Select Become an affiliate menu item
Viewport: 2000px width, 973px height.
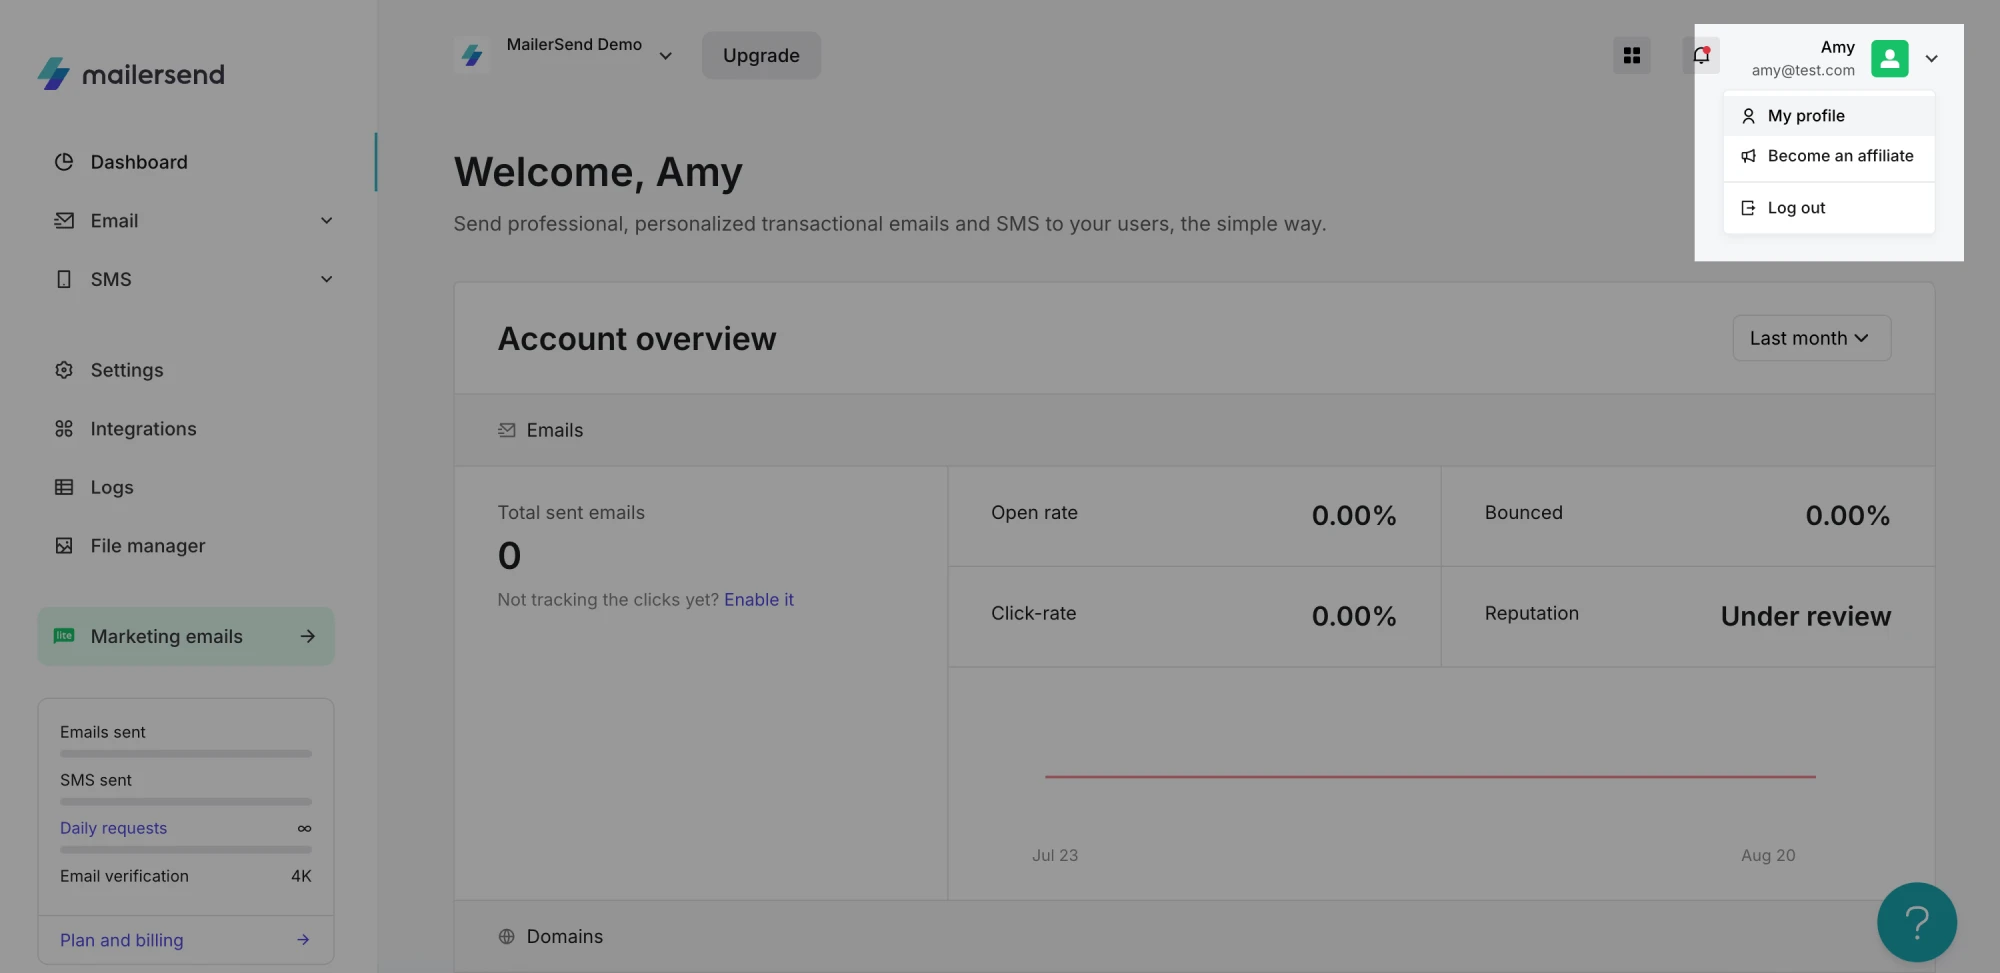(1839, 156)
